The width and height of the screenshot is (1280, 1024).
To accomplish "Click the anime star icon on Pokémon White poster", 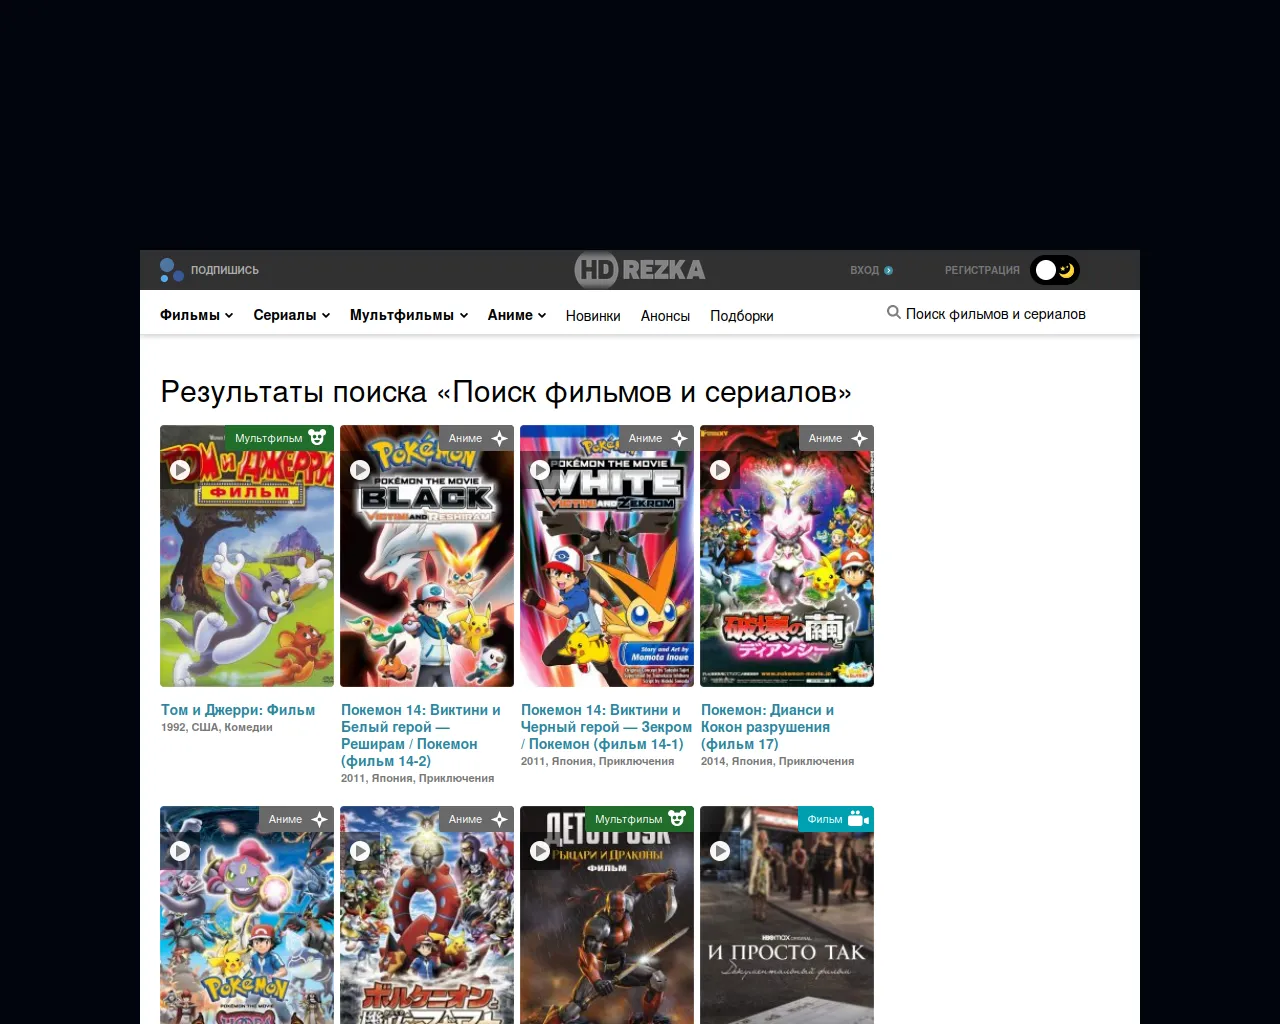I will 679,438.
